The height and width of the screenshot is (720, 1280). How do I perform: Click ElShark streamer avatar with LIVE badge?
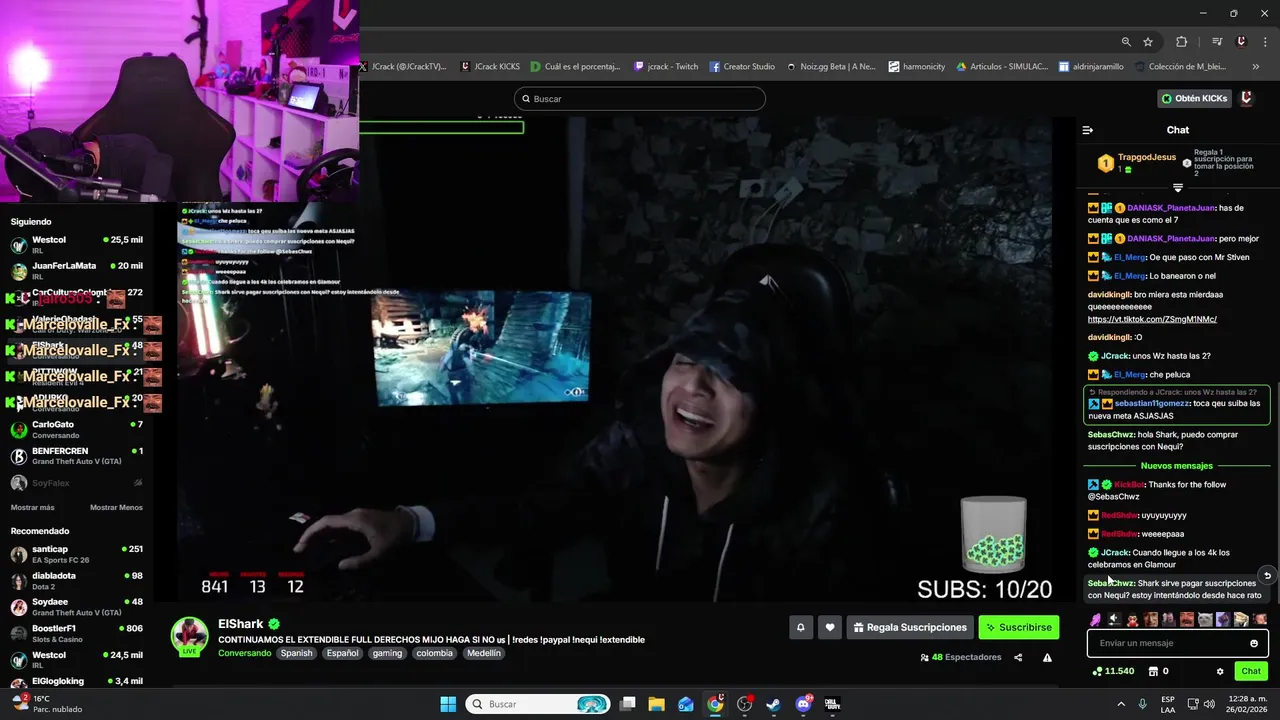pos(189,636)
